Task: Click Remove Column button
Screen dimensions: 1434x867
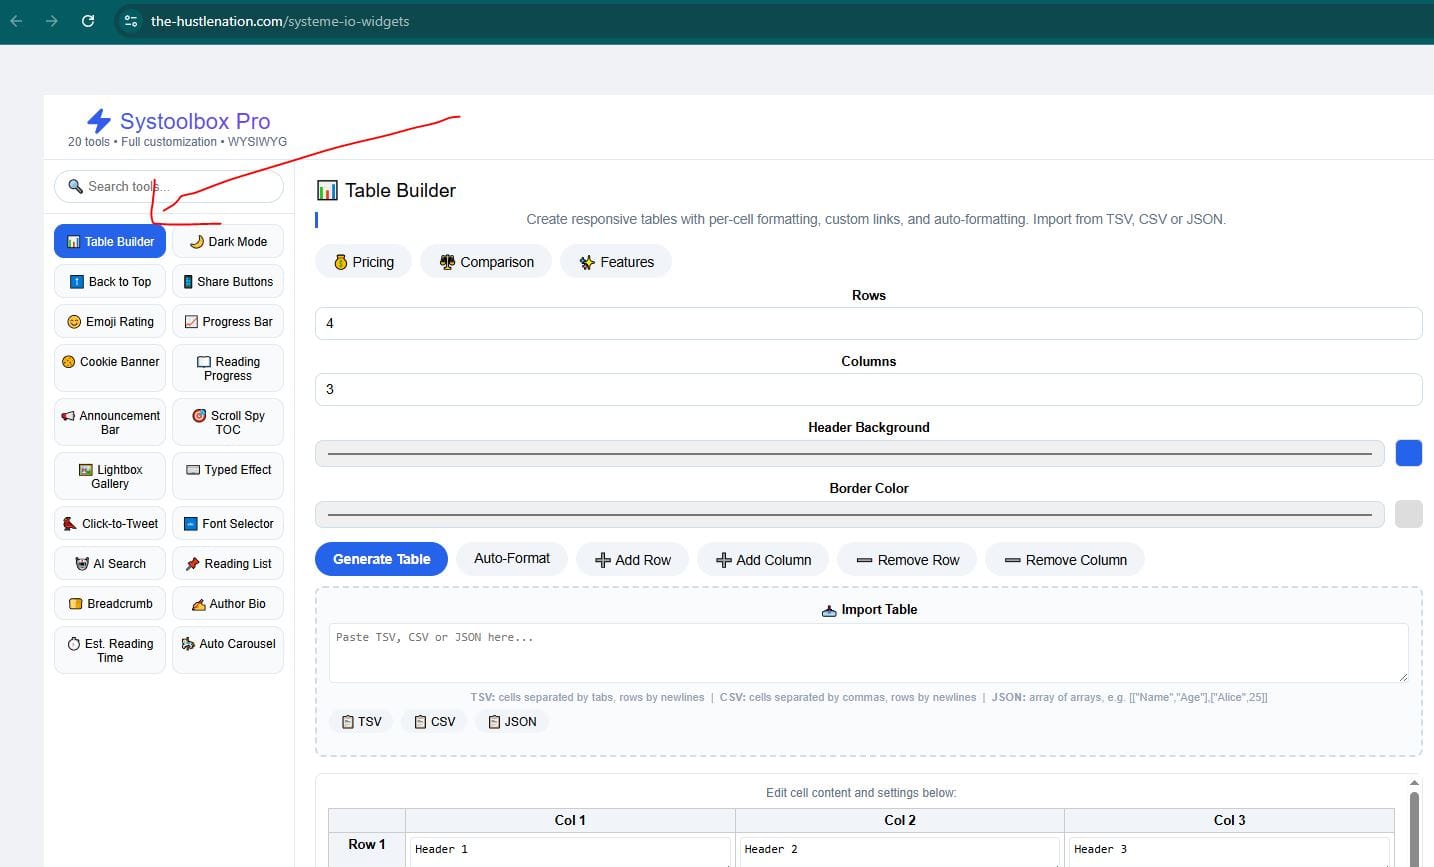Action: point(1065,560)
